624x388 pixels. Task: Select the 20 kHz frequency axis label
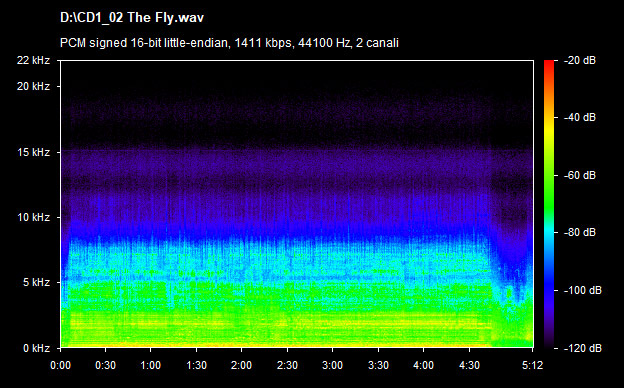click(33, 86)
